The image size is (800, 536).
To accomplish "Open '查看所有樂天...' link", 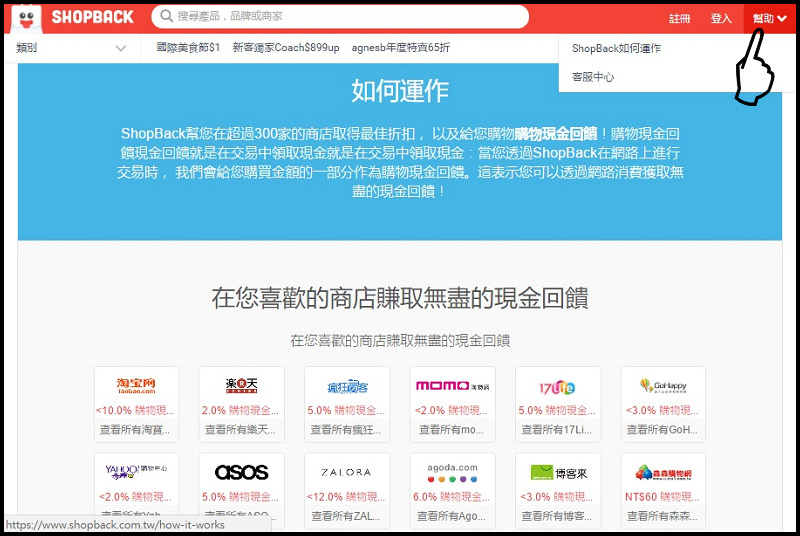I will [x=240, y=430].
